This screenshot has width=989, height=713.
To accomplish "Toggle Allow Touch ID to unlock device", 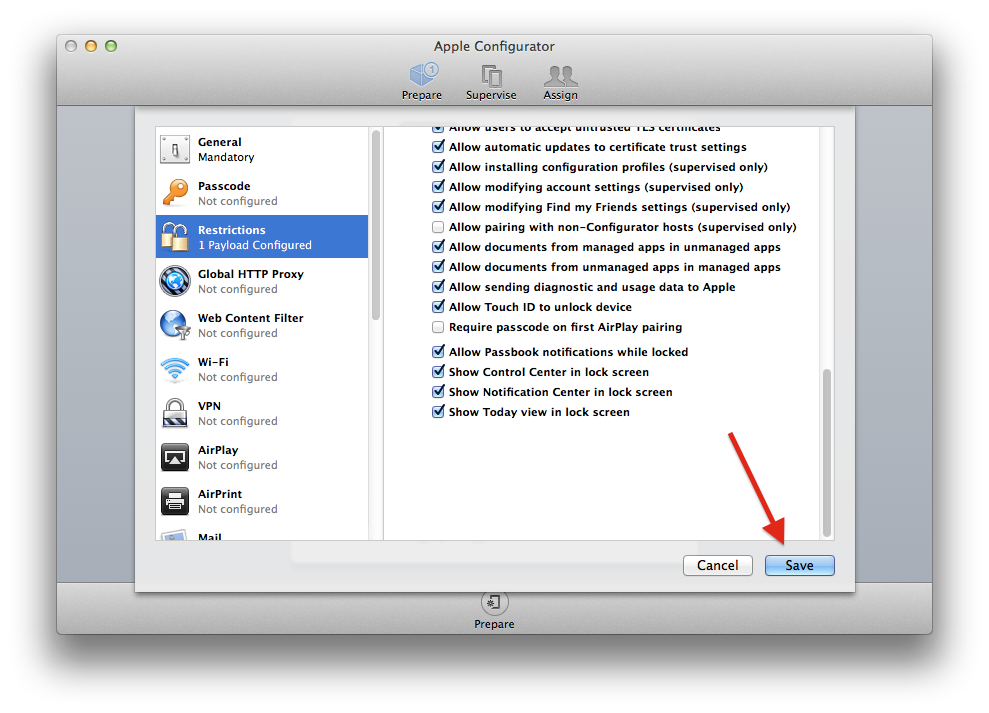I will [438, 307].
